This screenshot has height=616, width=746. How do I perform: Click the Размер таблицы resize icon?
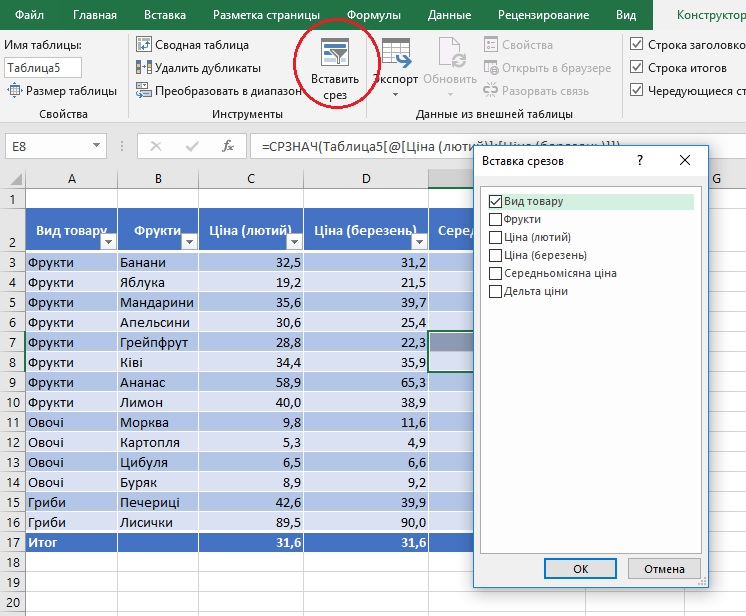(14, 91)
